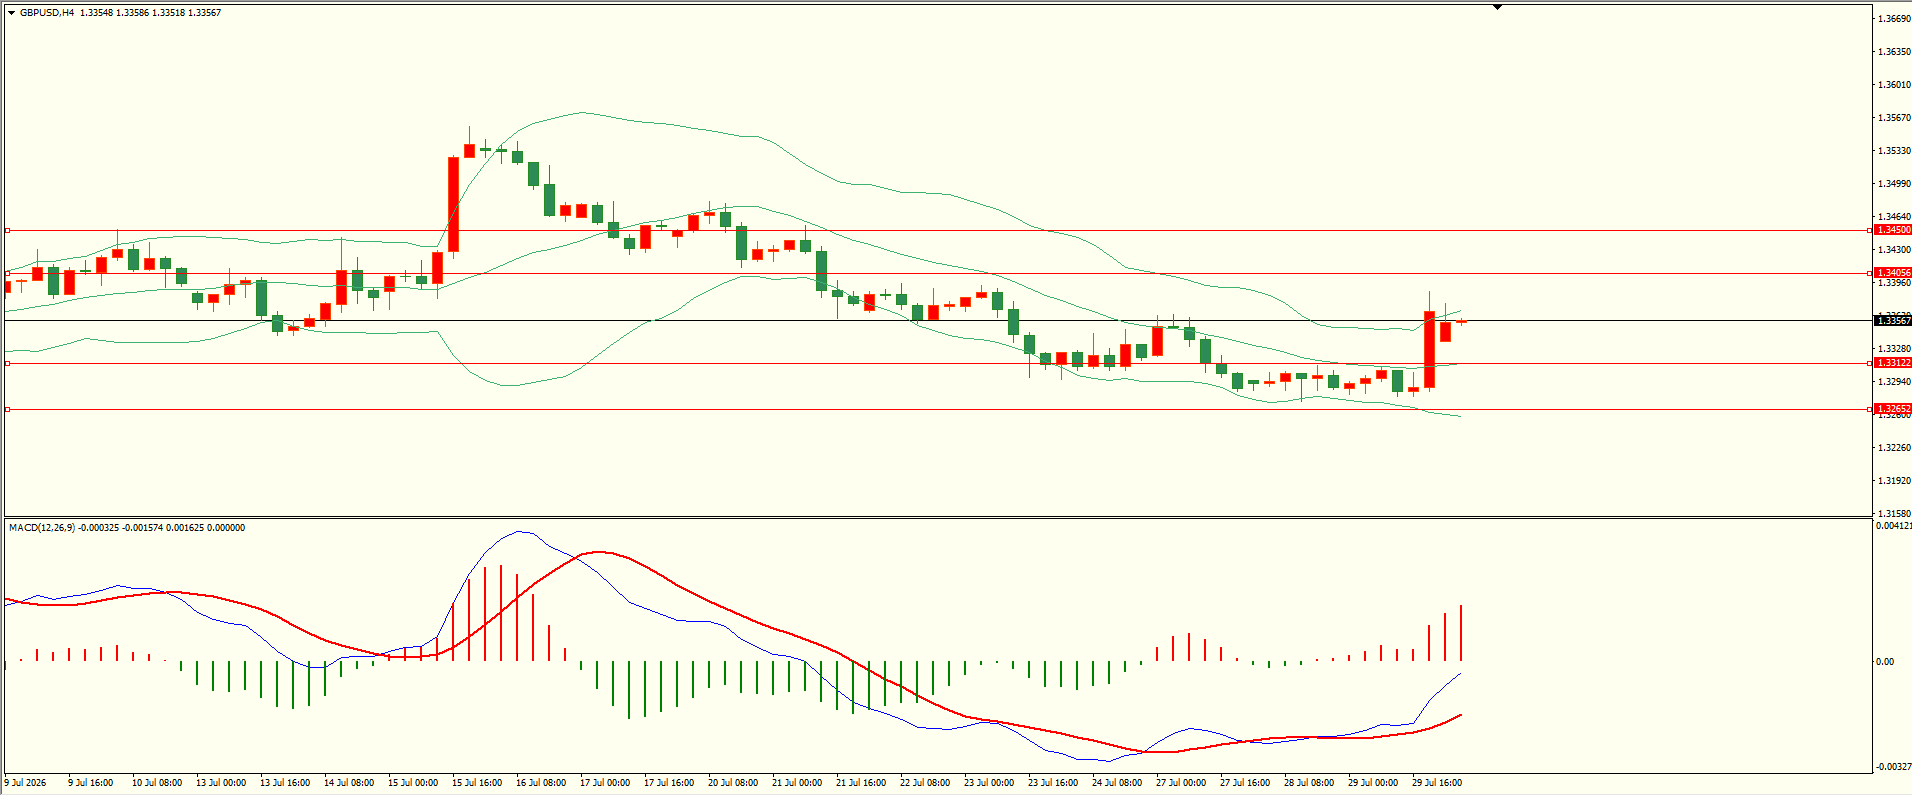
Task: Click the MACD(12,26,9) indicator label
Action: [x=41, y=528]
